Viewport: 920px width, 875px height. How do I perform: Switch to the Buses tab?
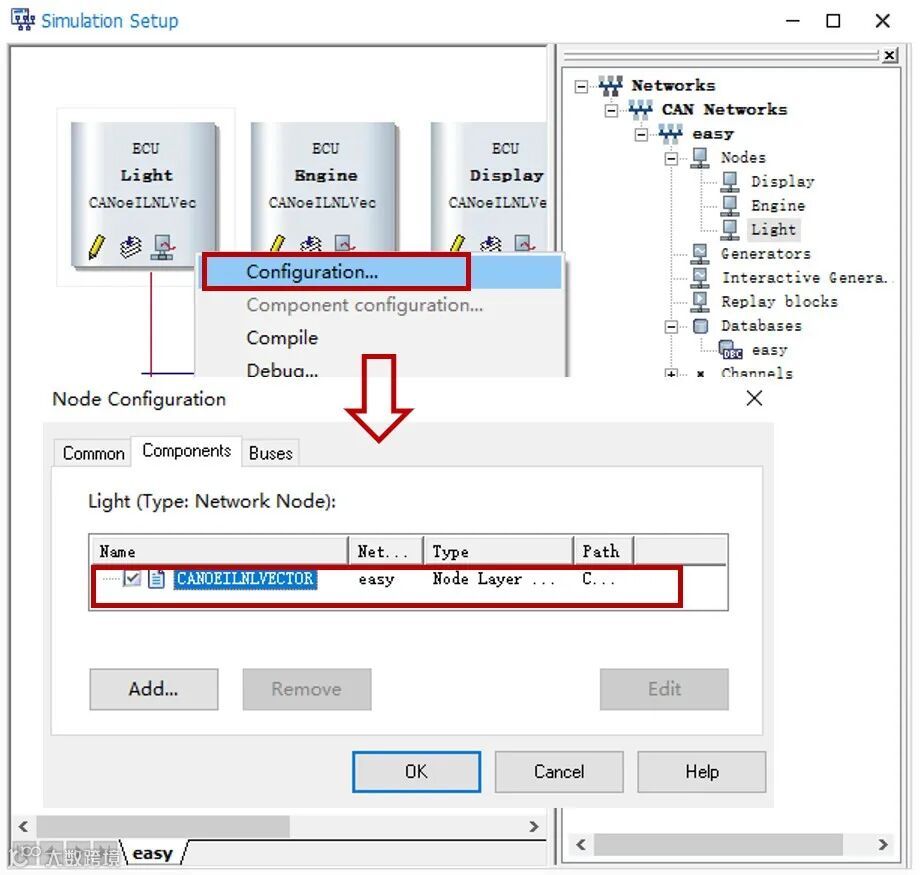coord(270,454)
